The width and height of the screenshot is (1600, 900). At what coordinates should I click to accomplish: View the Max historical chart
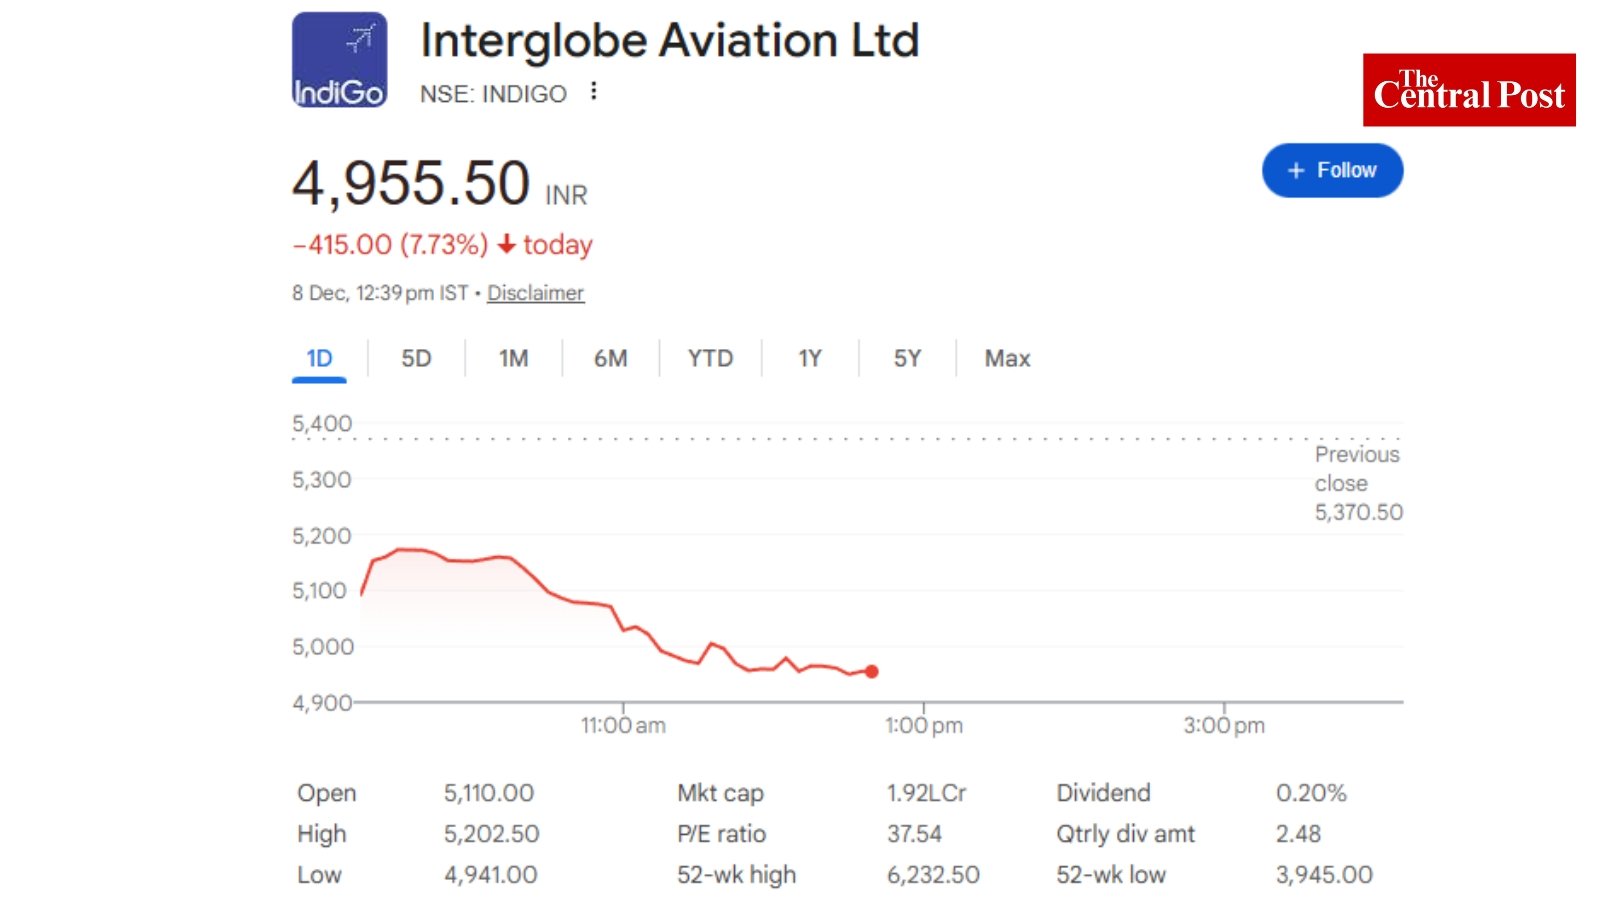[1006, 358]
